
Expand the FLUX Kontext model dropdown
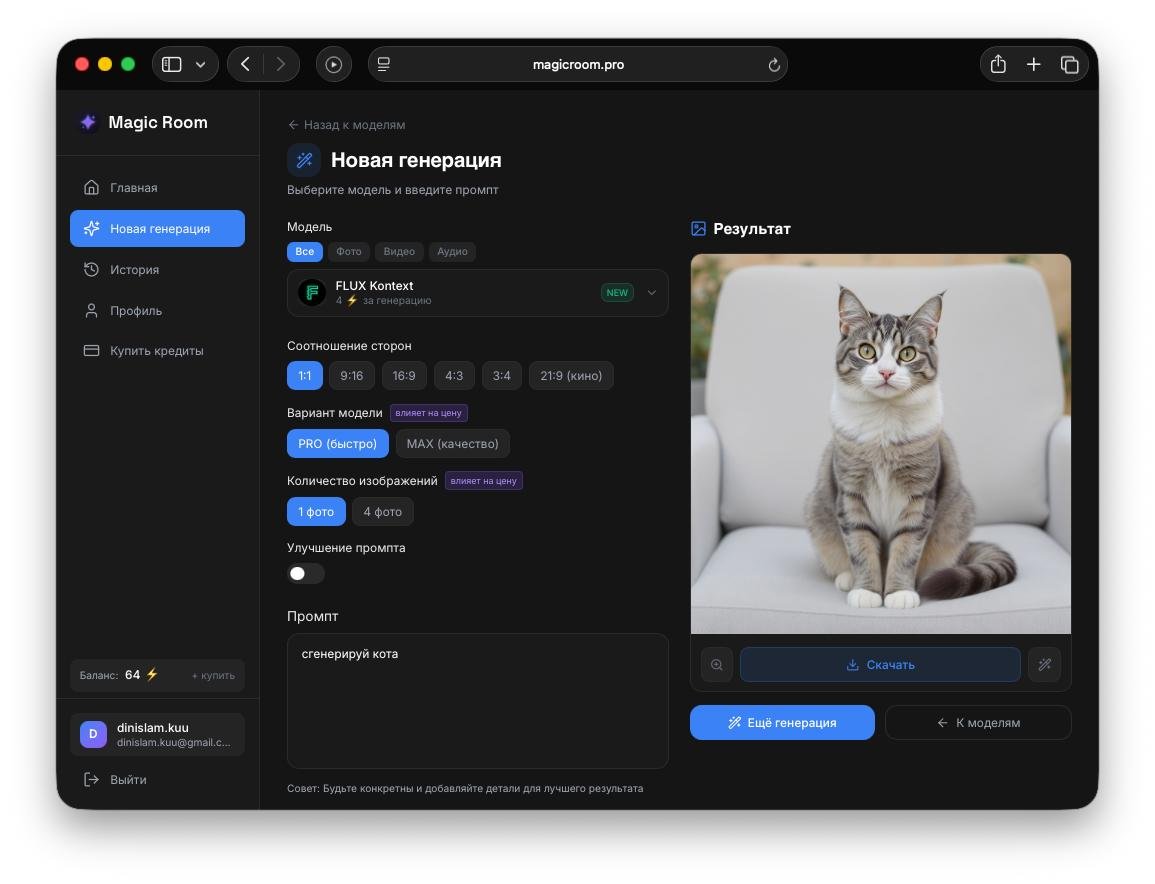coord(477,292)
